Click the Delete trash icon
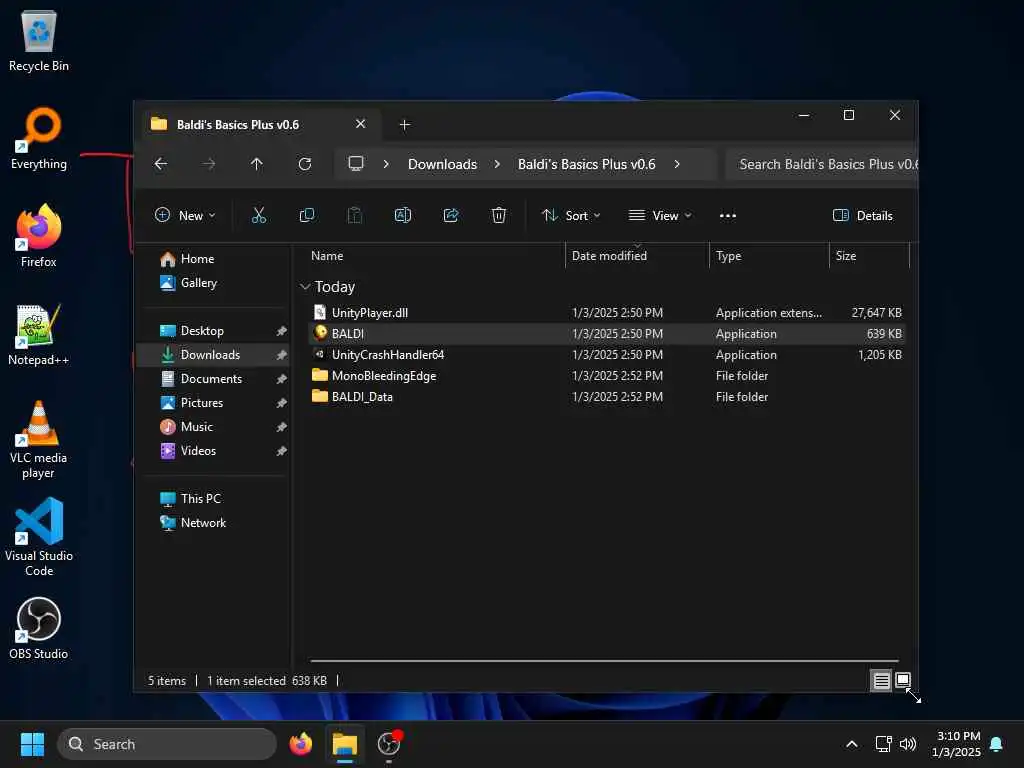This screenshot has width=1024, height=768. pos(498,216)
